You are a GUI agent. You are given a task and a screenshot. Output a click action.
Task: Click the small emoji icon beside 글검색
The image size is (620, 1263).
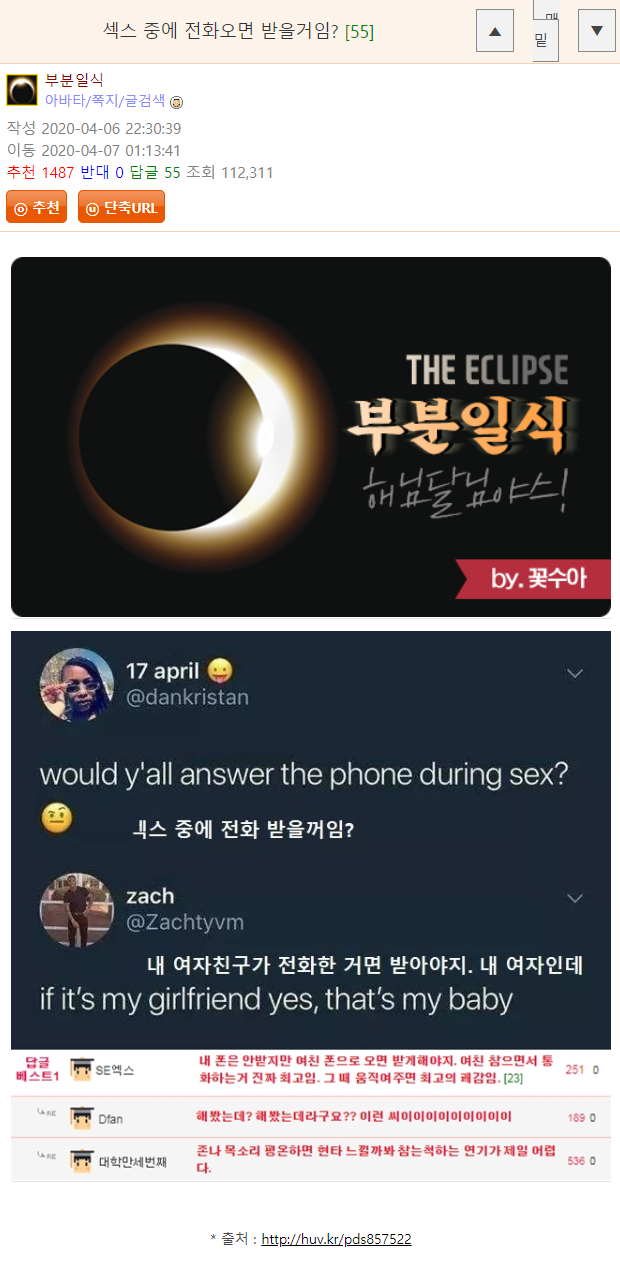[x=177, y=102]
